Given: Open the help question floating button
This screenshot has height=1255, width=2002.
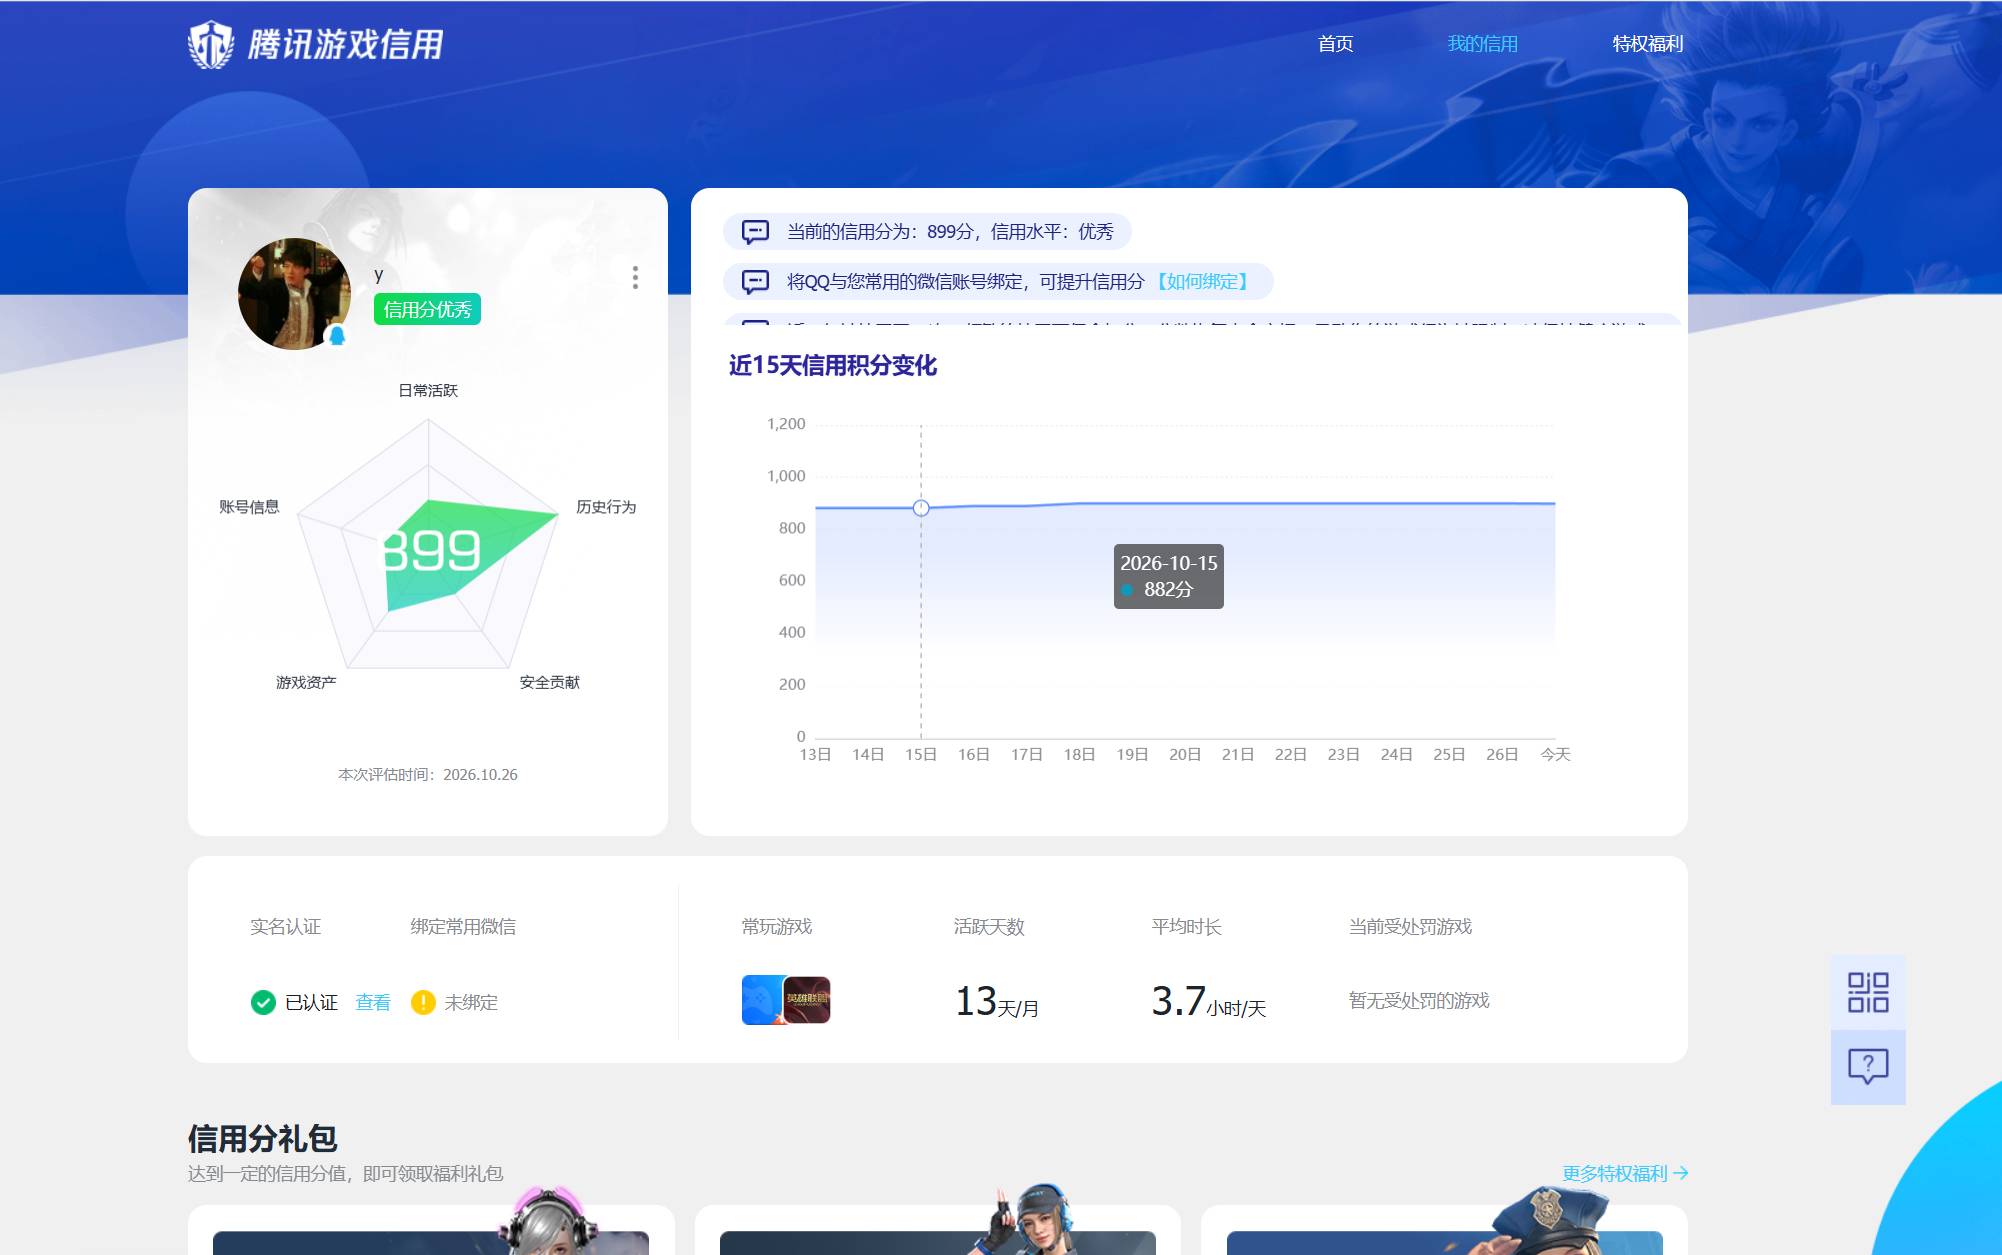Looking at the screenshot, I should (1867, 1067).
